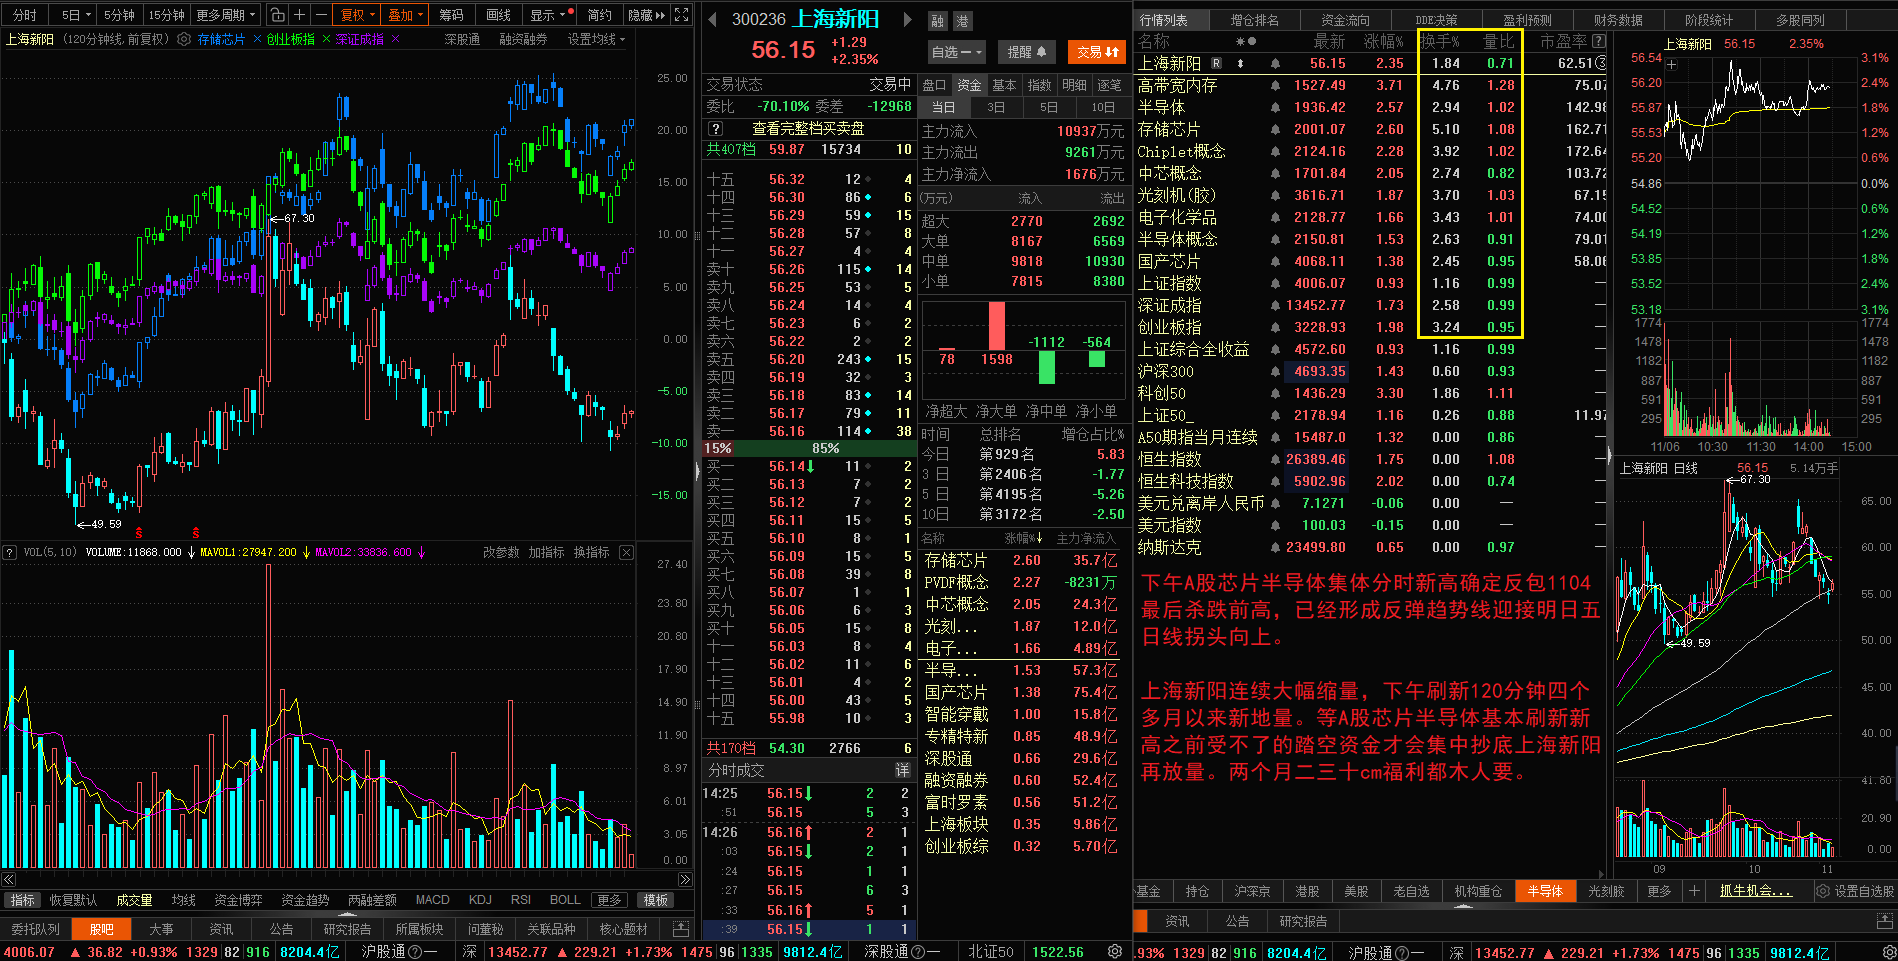This screenshot has height=961, width=1898.
Task: Open the 研究报告 tab below the chart
Action: (347, 929)
